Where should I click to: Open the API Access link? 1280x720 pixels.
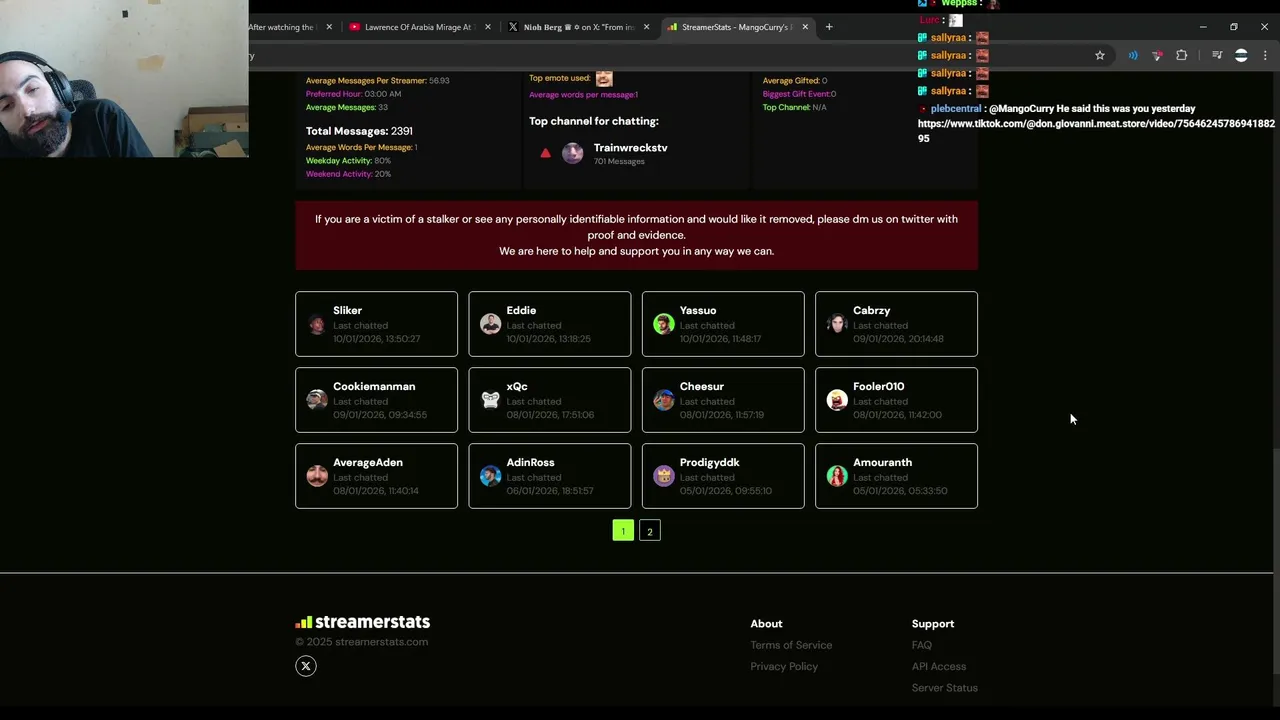coord(939,666)
